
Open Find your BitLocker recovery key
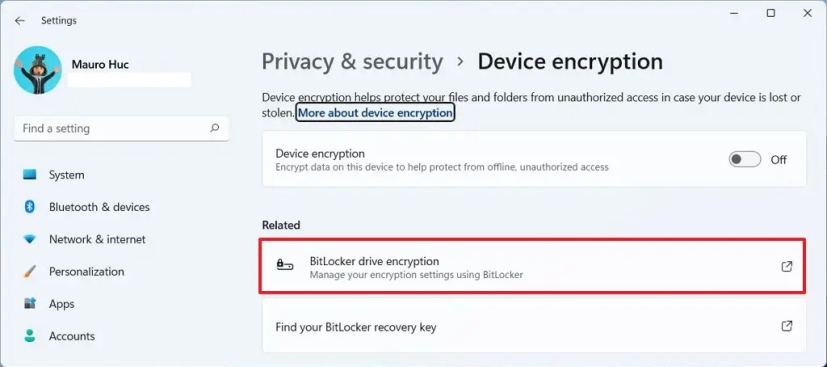534,326
